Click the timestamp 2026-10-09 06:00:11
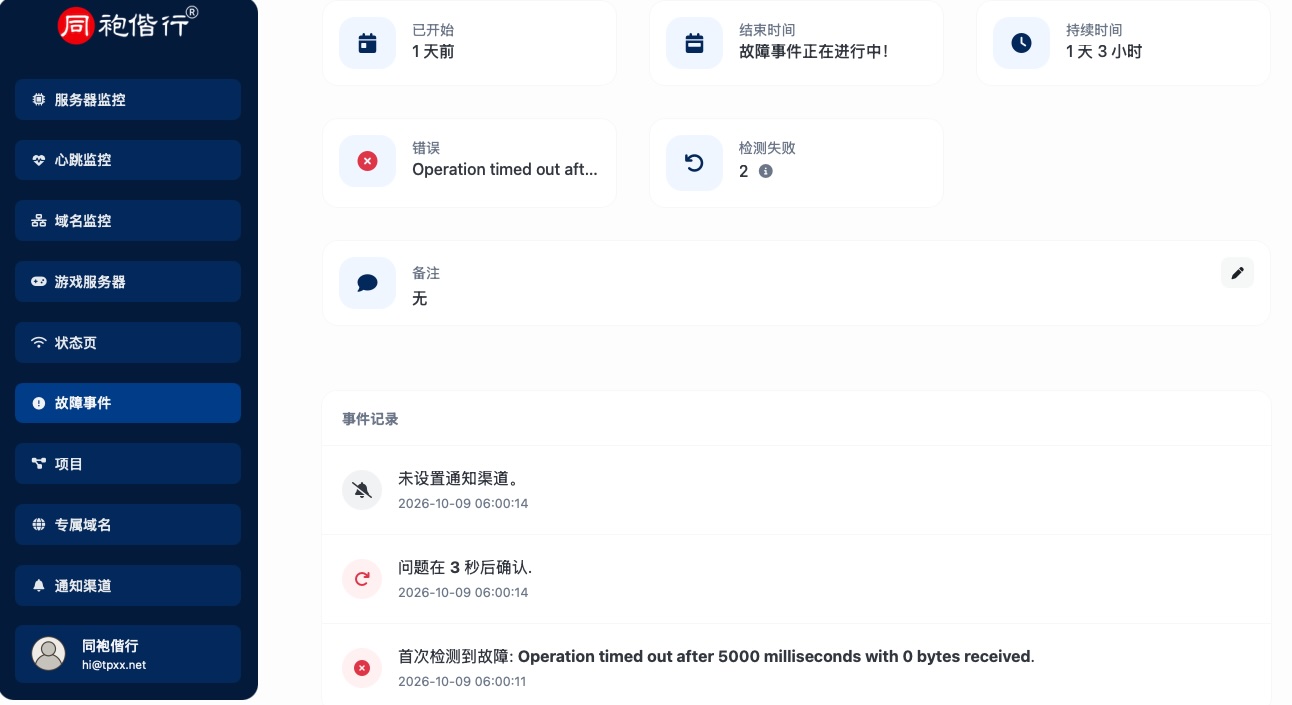Image resolution: width=1292 pixels, height=705 pixels. [463, 682]
